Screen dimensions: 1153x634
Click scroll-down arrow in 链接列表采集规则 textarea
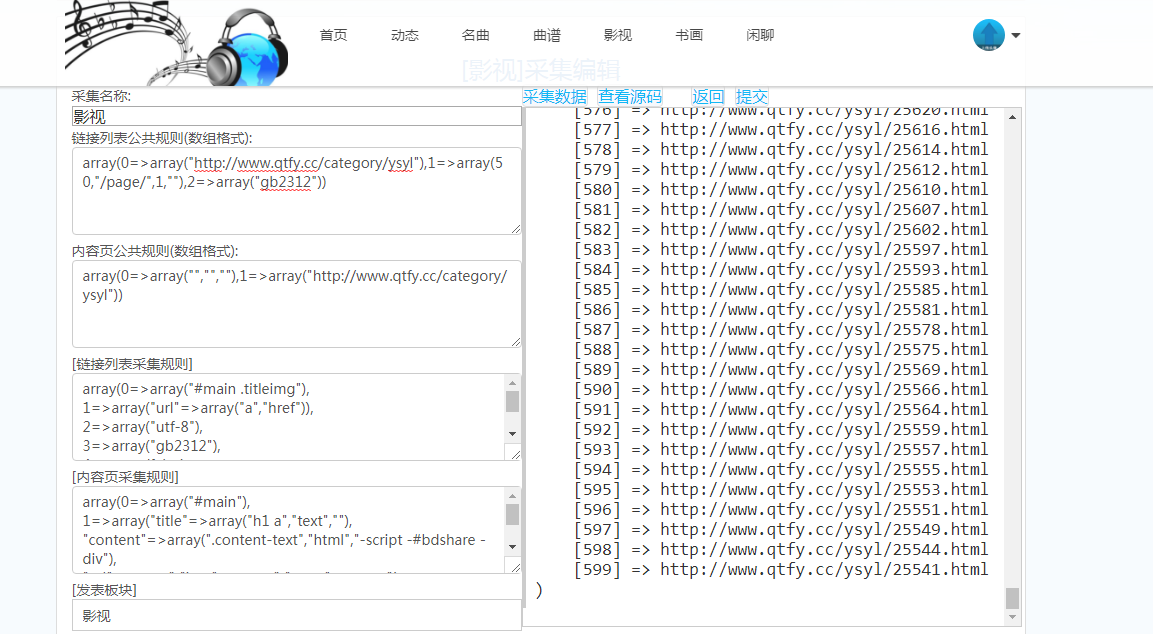tap(513, 434)
